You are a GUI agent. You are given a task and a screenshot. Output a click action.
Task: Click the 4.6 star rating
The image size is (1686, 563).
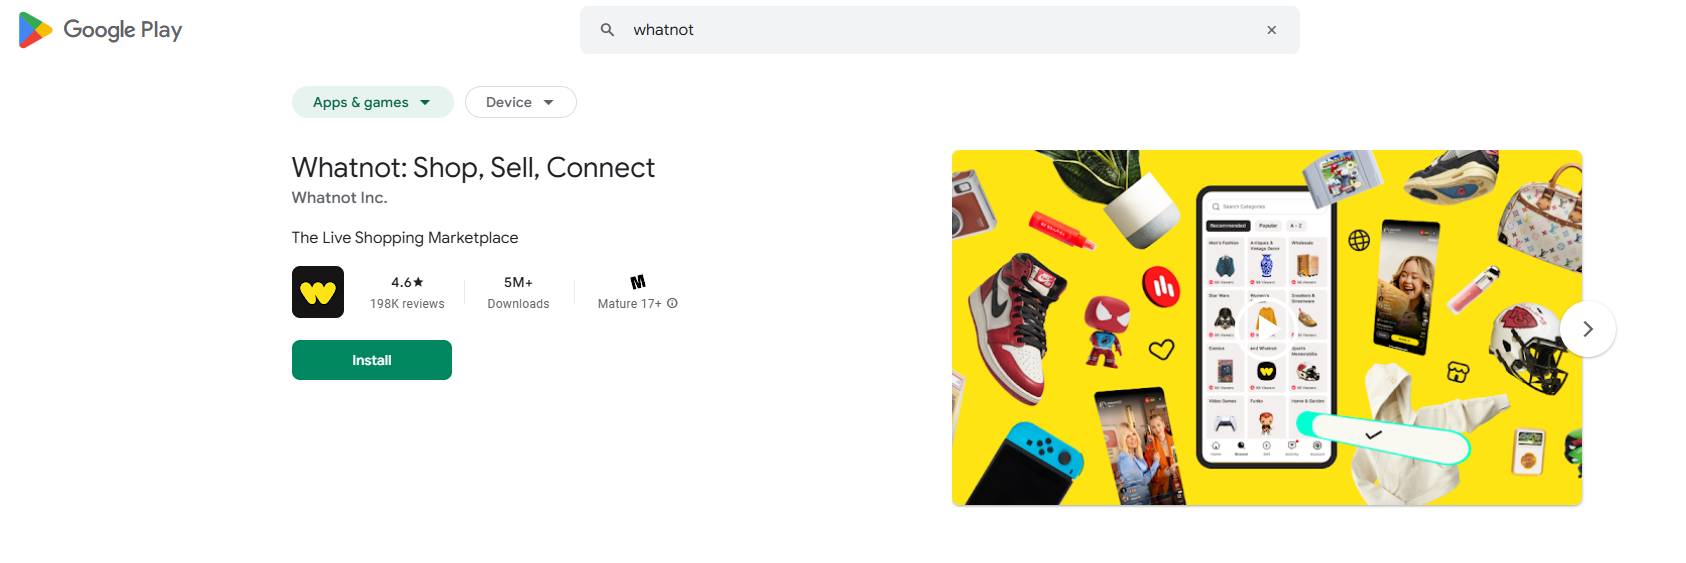tap(407, 282)
